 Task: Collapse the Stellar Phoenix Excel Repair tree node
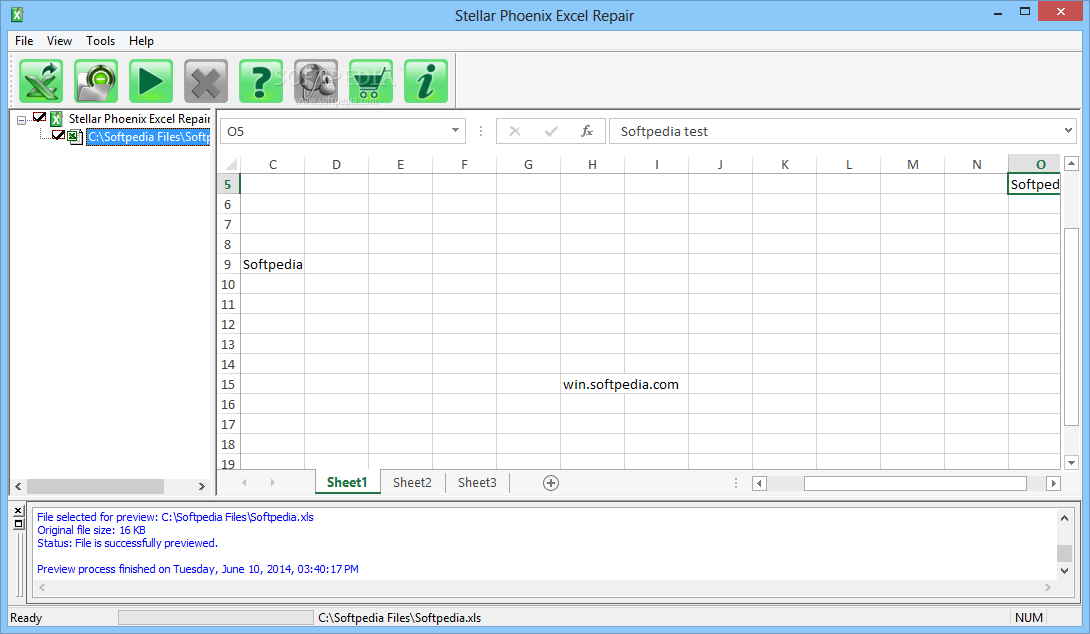tap(22, 120)
